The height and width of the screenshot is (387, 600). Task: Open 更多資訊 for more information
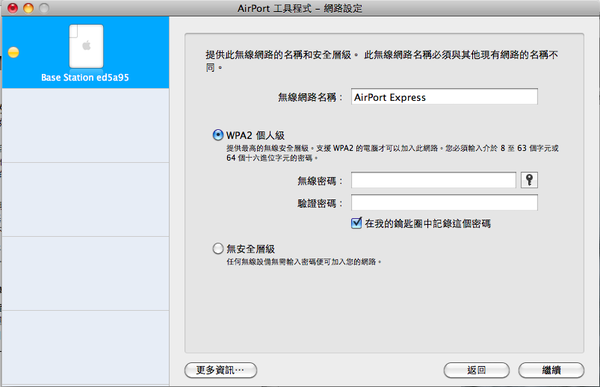(x=220, y=370)
